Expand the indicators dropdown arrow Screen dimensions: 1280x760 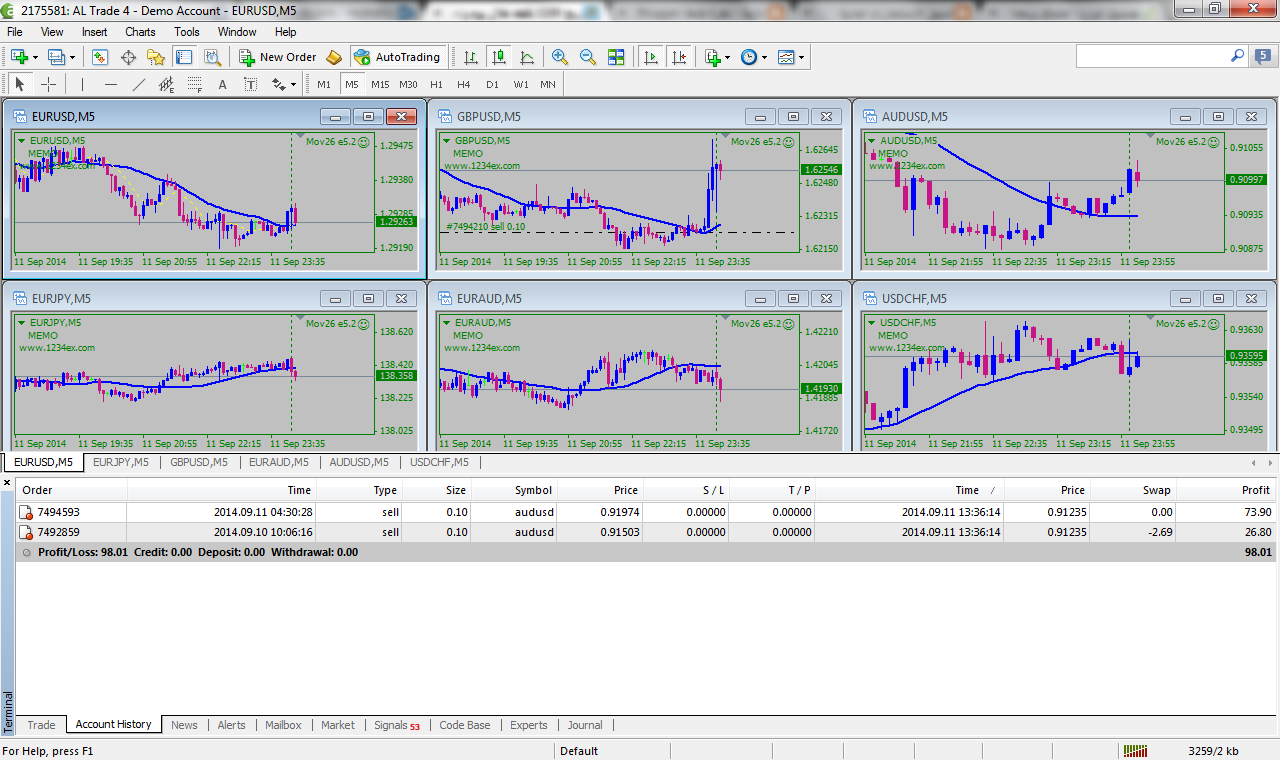coord(728,57)
